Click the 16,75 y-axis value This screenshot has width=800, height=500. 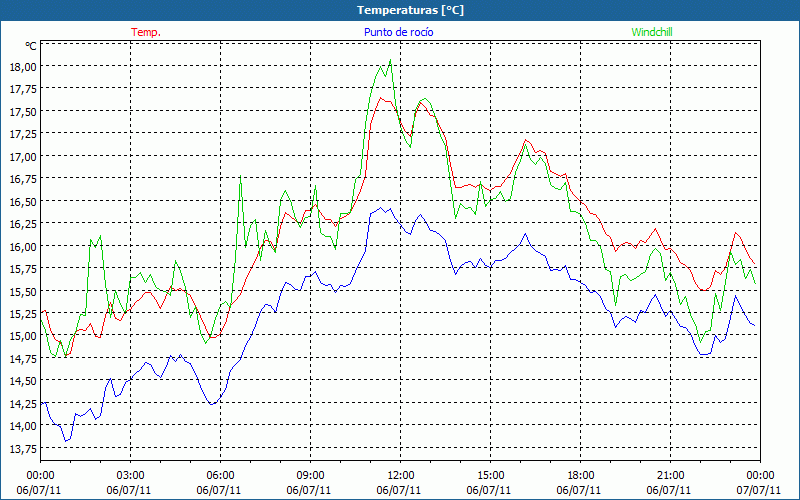coord(23,179)
